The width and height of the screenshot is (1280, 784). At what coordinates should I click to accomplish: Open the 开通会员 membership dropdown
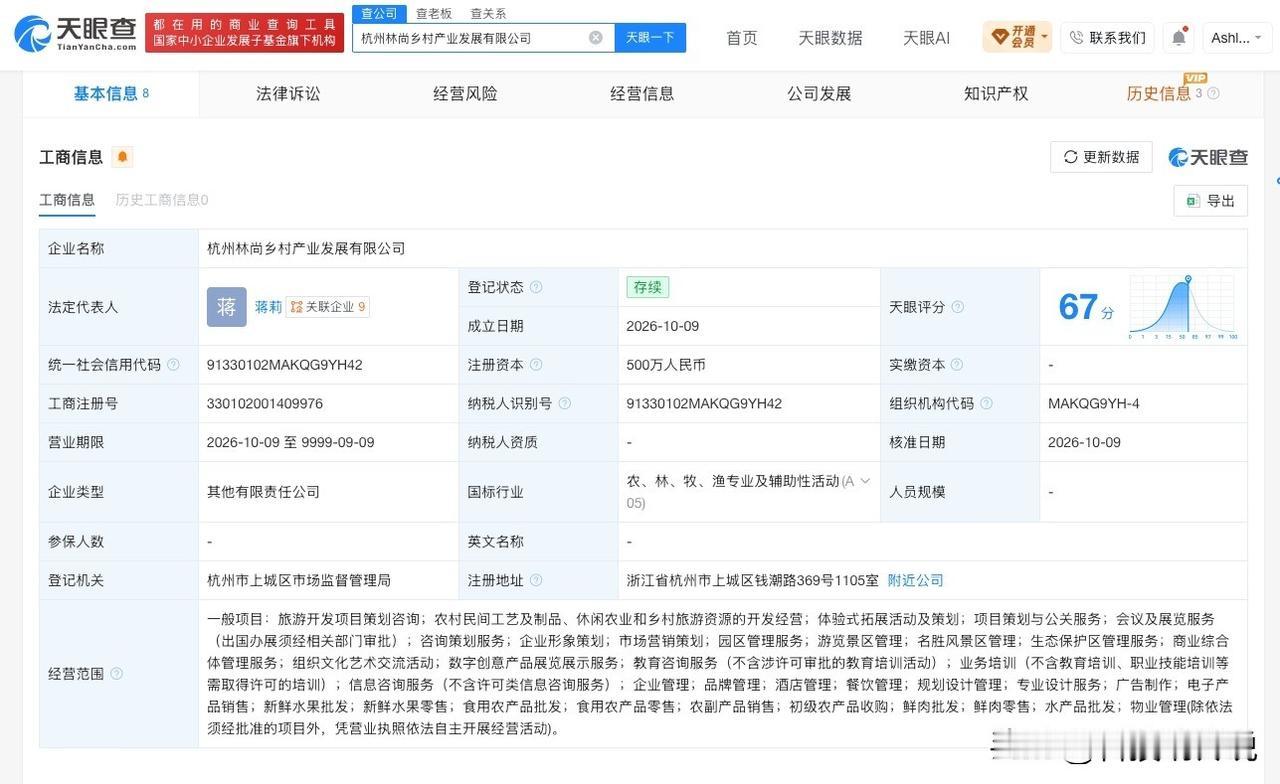1017,38
